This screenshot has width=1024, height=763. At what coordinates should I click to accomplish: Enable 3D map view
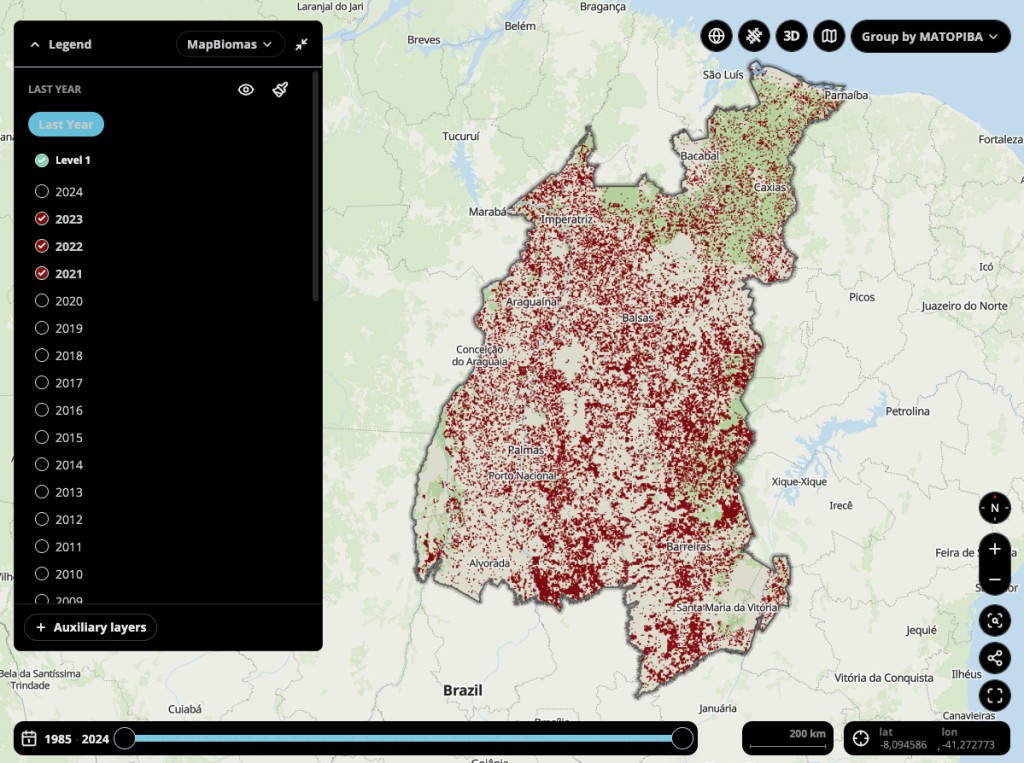791,37
